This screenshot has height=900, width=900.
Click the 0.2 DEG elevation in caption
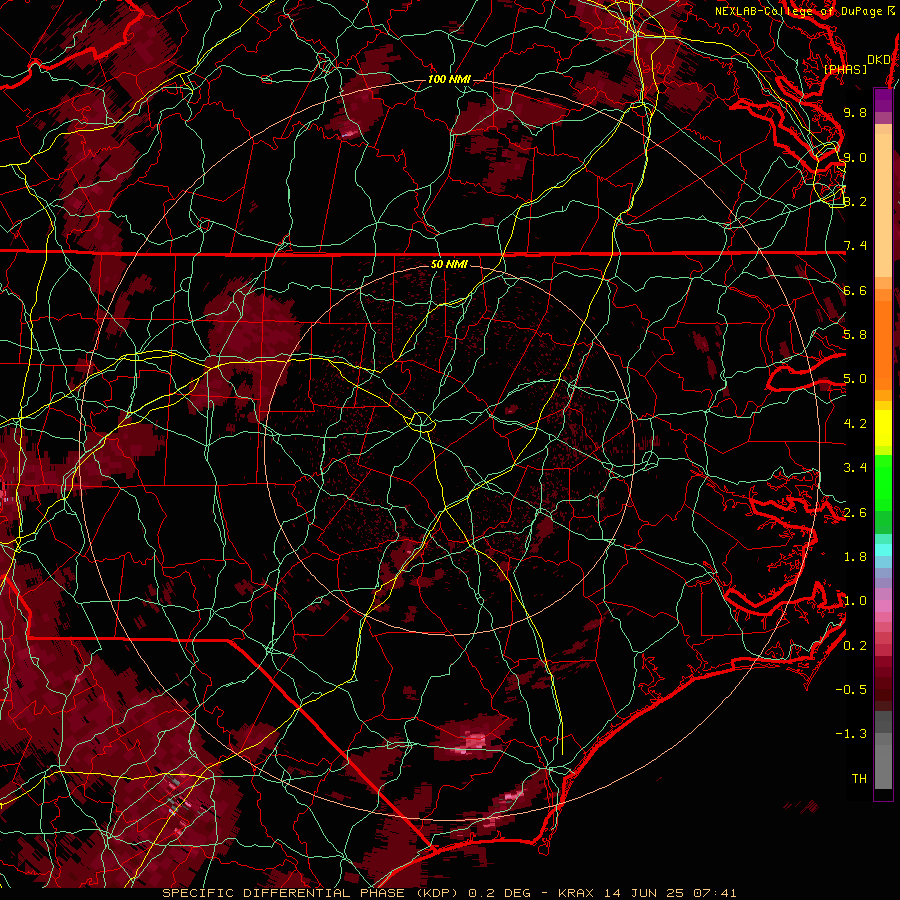497,893
